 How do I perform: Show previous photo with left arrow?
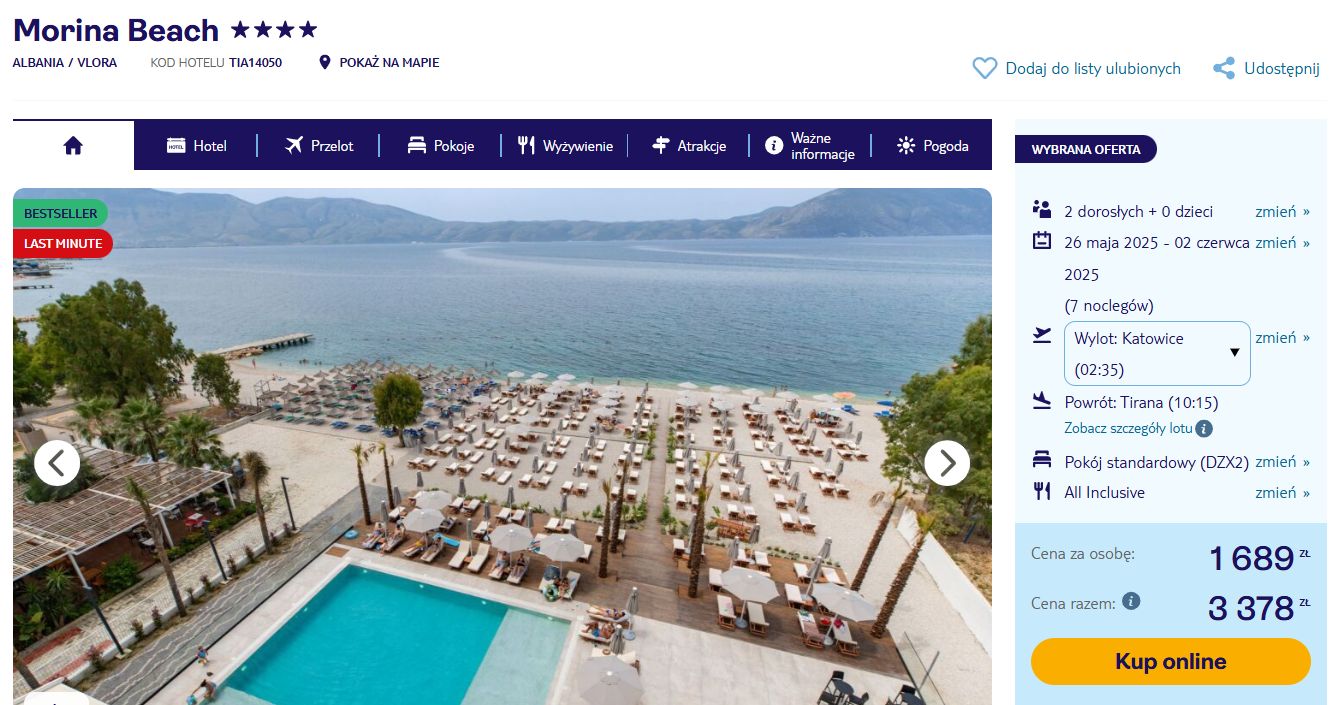[57, 463]
